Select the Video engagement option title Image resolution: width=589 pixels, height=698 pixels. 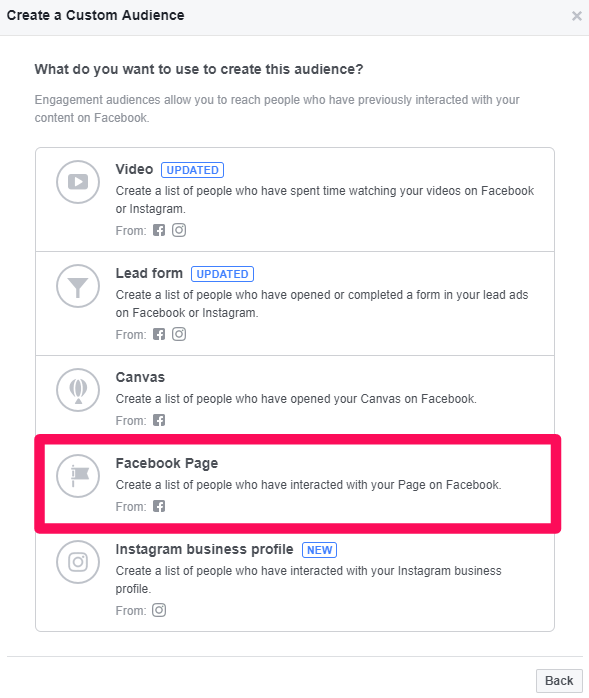coord(134,170)
